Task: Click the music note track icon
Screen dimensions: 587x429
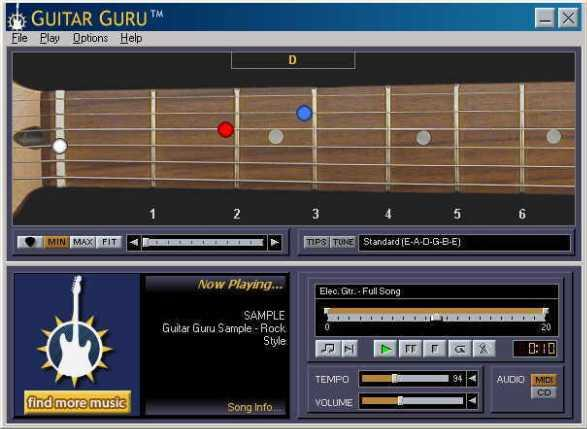Action: tap(328, 349)
